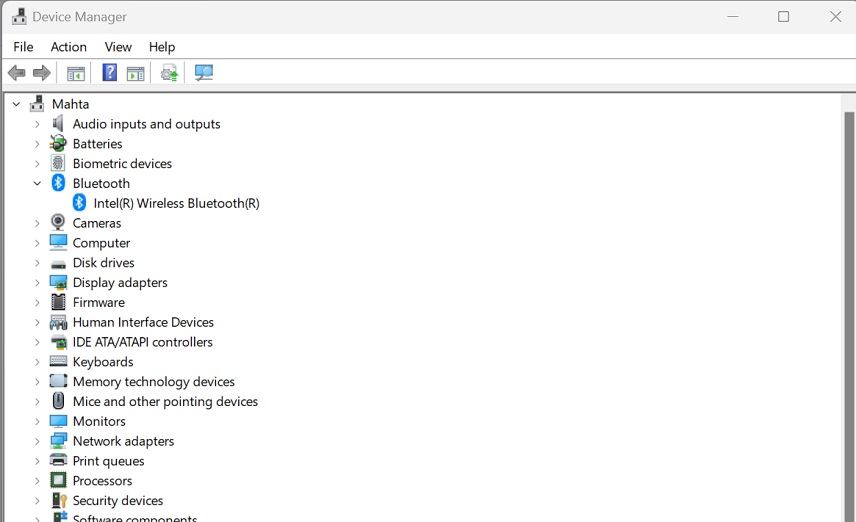Expand the Keyboards chevron
The height and width of the screenshot is (522, 856).
pos(37,361)
